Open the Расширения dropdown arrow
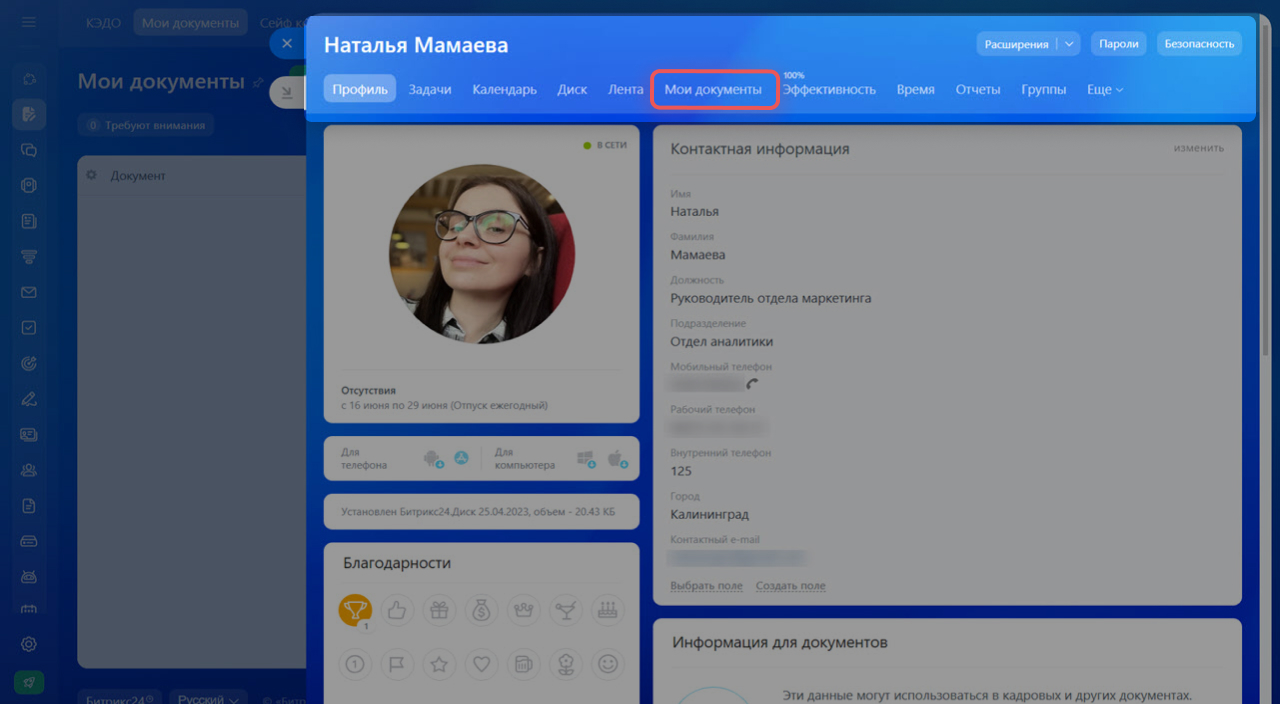This screenshot has height=704, width=1280. 1069,44
